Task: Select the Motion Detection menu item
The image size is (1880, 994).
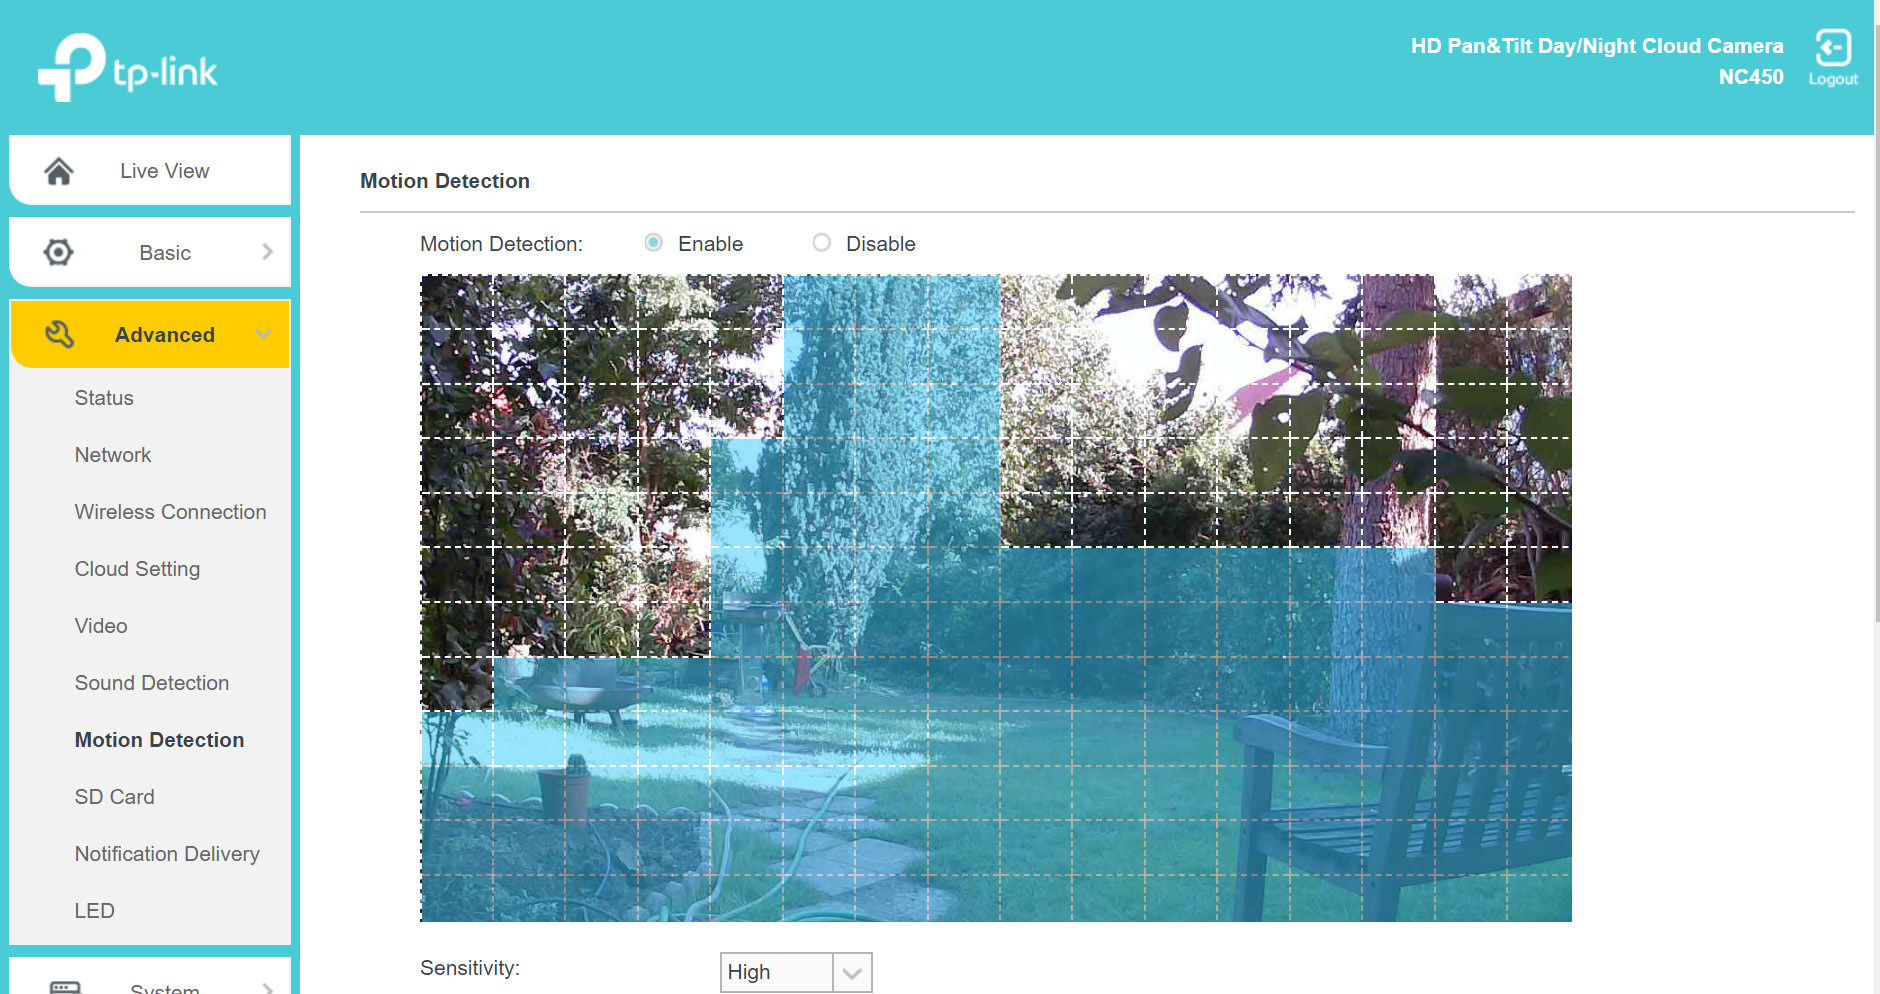Action: tap(159, 740)
